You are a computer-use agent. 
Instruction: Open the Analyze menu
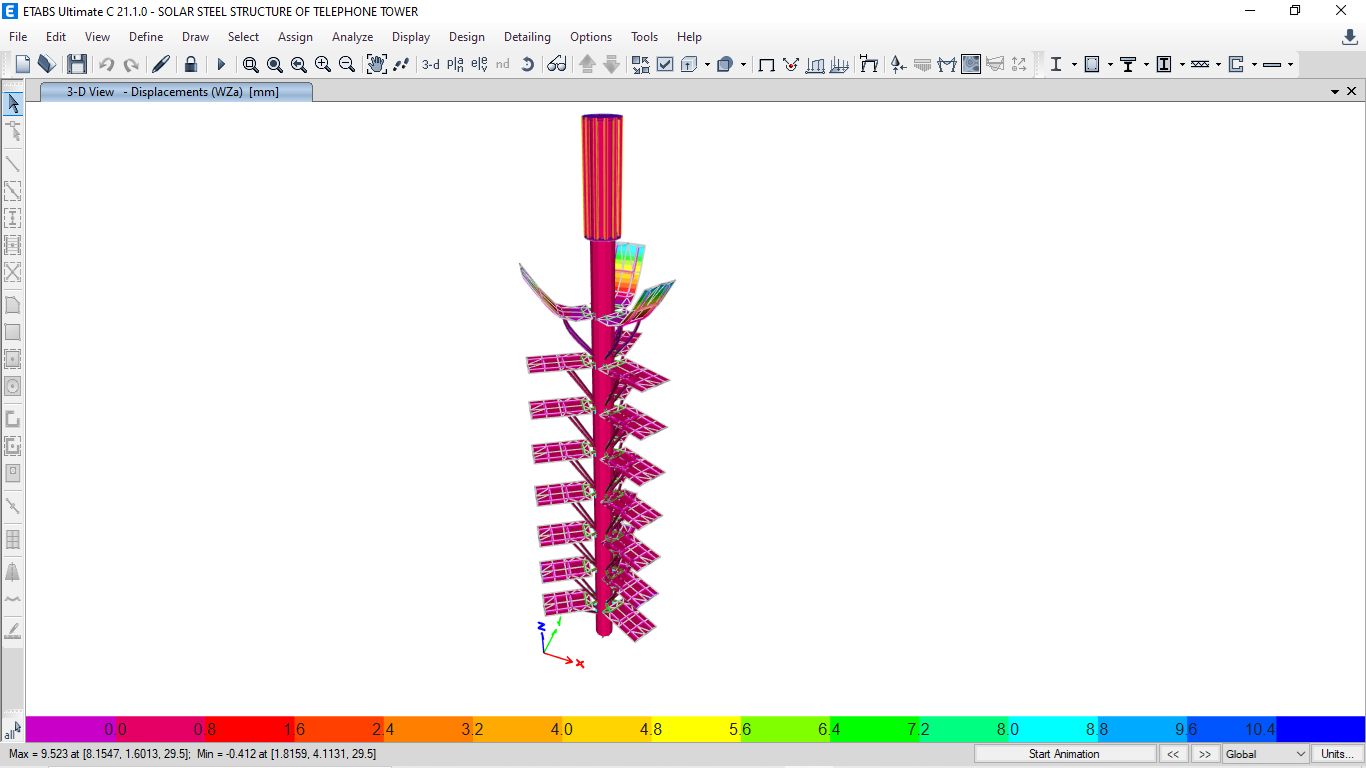352,37
